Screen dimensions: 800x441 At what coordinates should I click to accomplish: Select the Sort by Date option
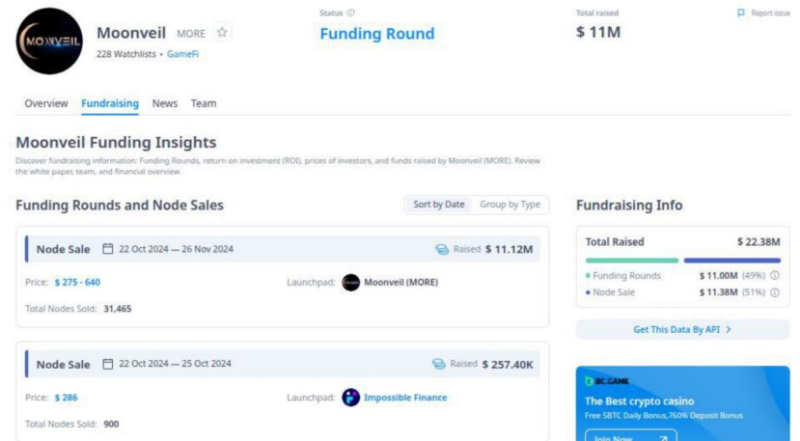click(439, 205)
